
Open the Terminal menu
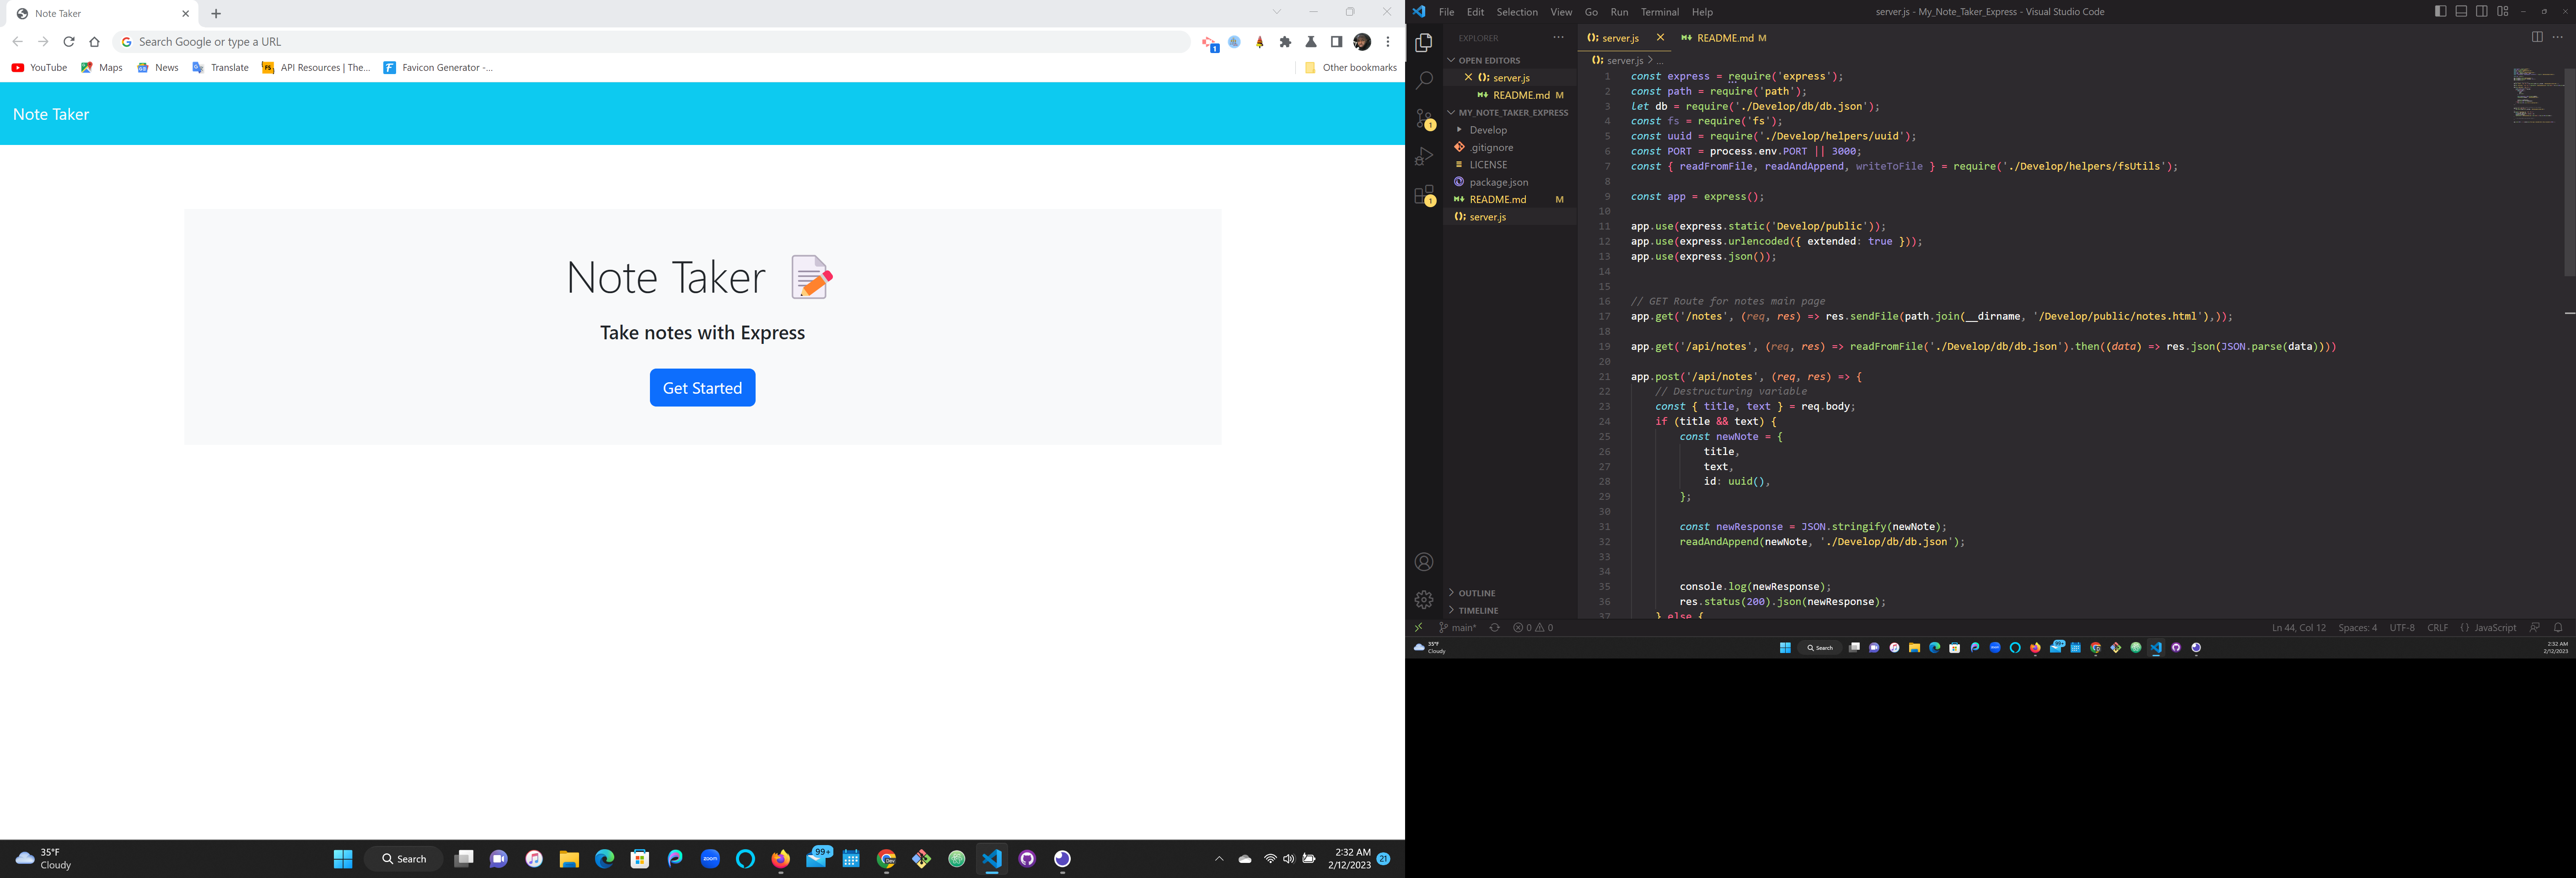pos(1659,12)
